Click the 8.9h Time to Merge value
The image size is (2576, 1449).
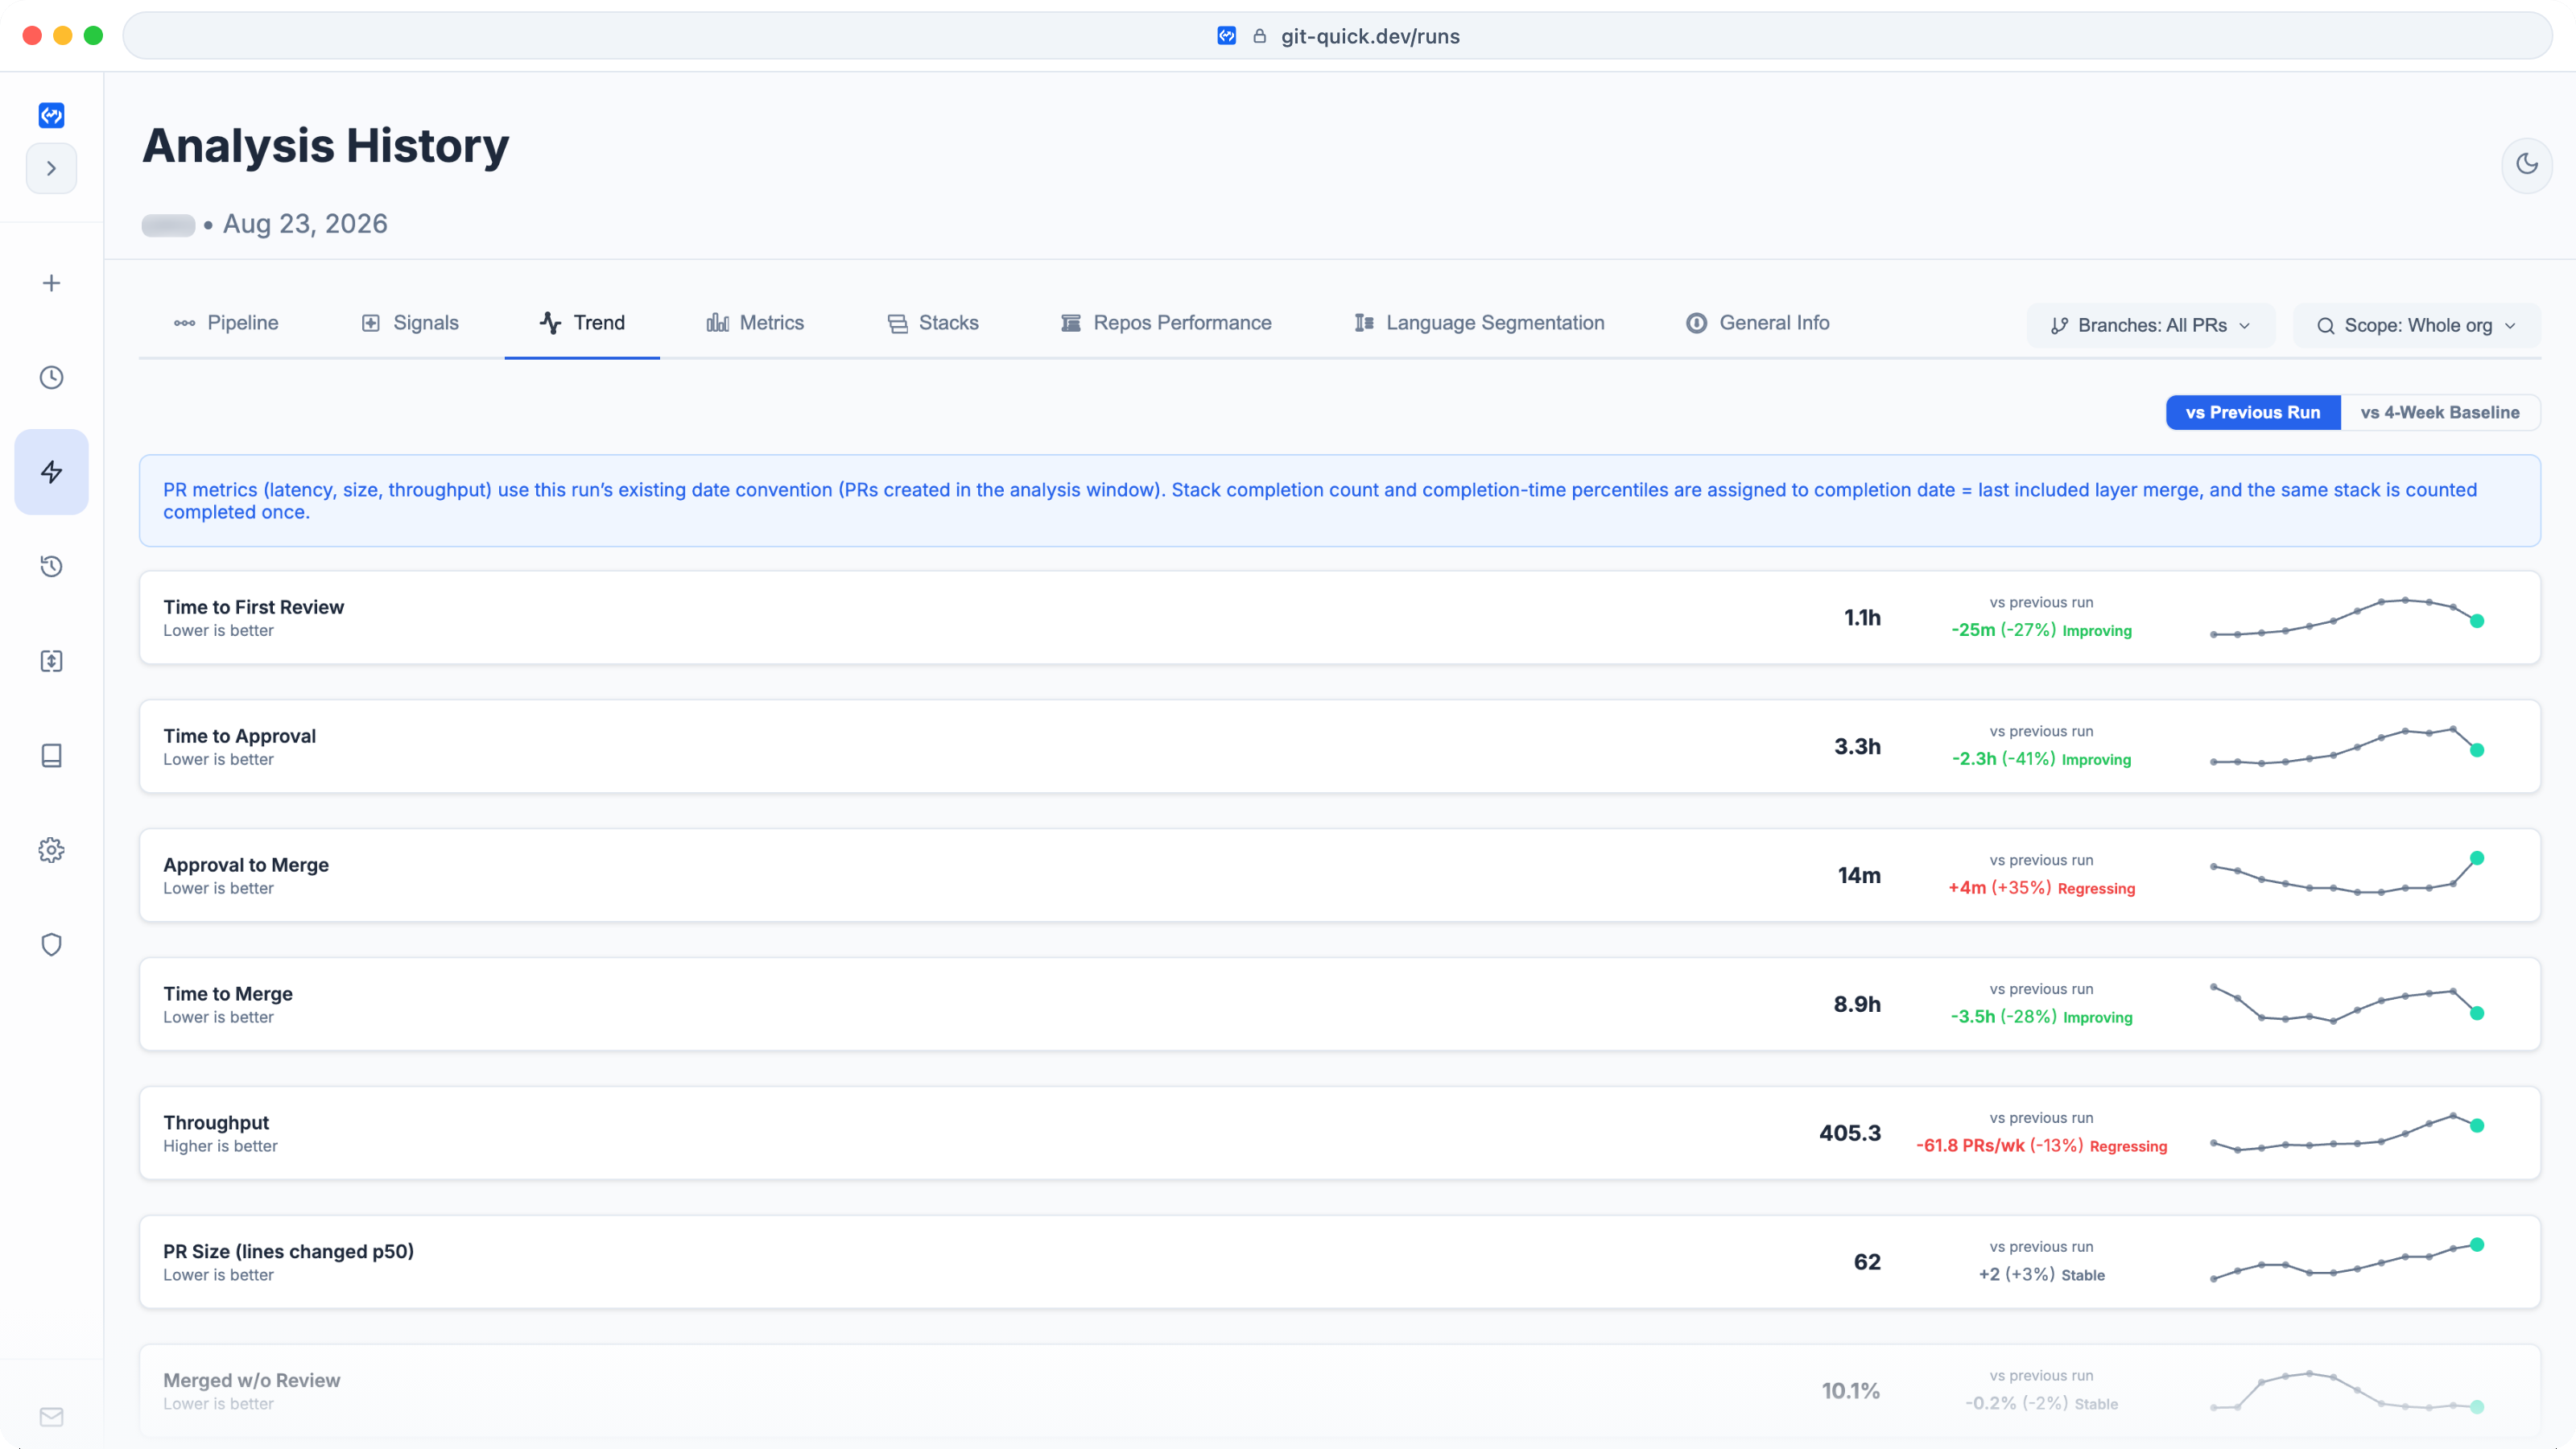click(1857, 1005)
